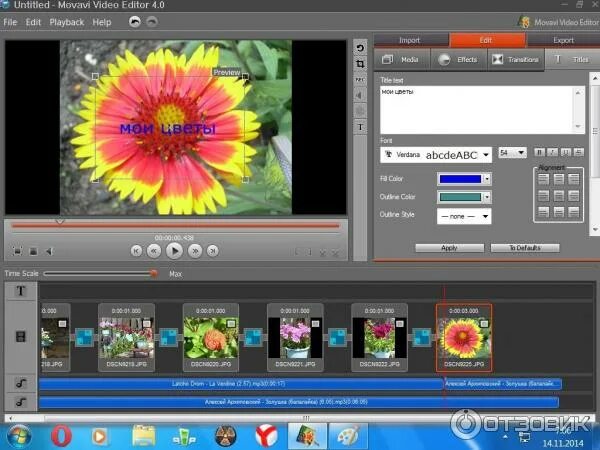
Task: Click the small square icon on DSCN9220.JPG clip
Action: (x=231, y=324)
